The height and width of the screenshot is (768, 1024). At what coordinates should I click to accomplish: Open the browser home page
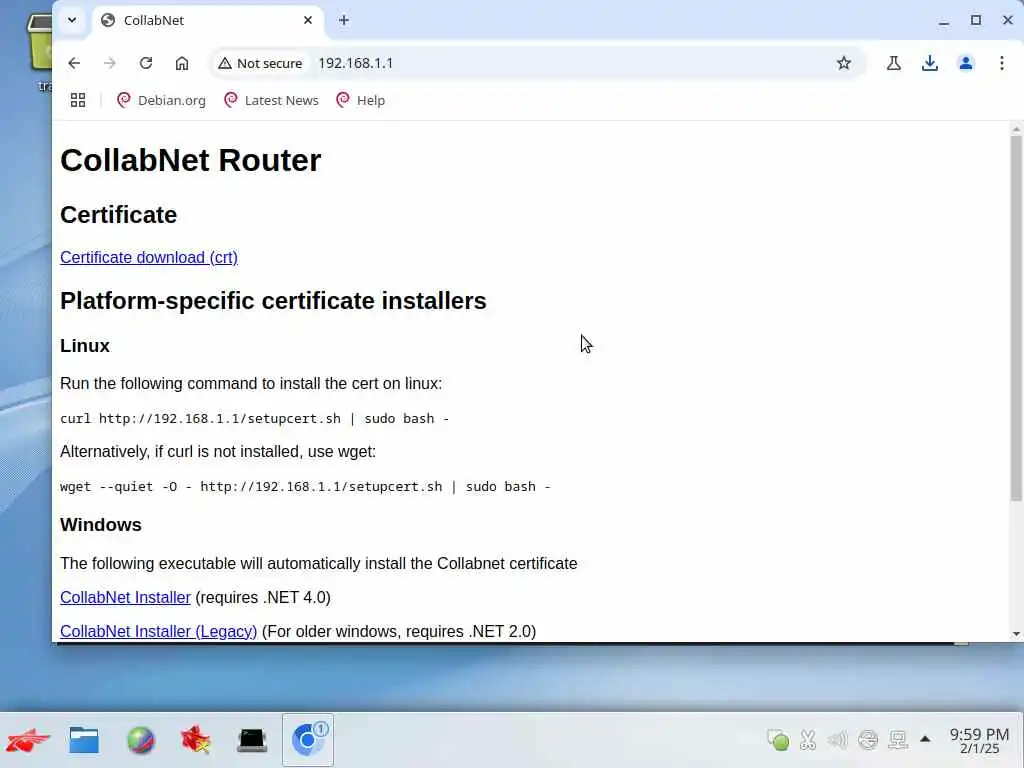(x=182, y=63)
